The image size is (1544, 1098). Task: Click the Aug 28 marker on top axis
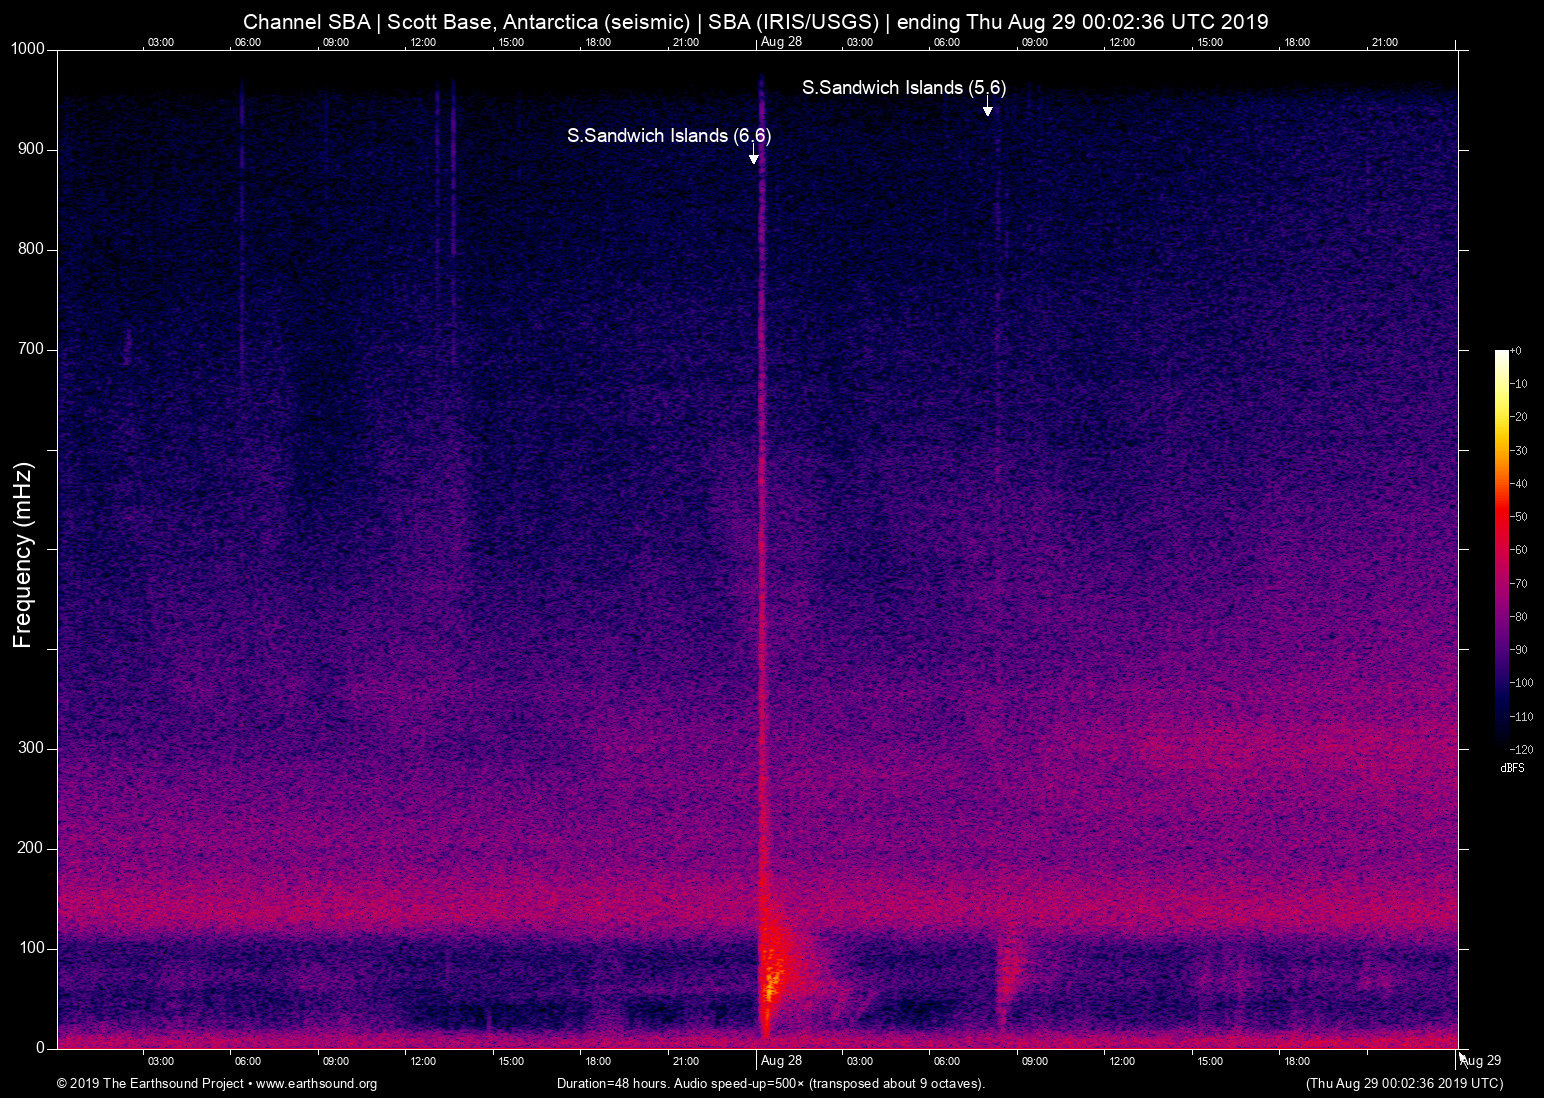[x=781, y=42]
